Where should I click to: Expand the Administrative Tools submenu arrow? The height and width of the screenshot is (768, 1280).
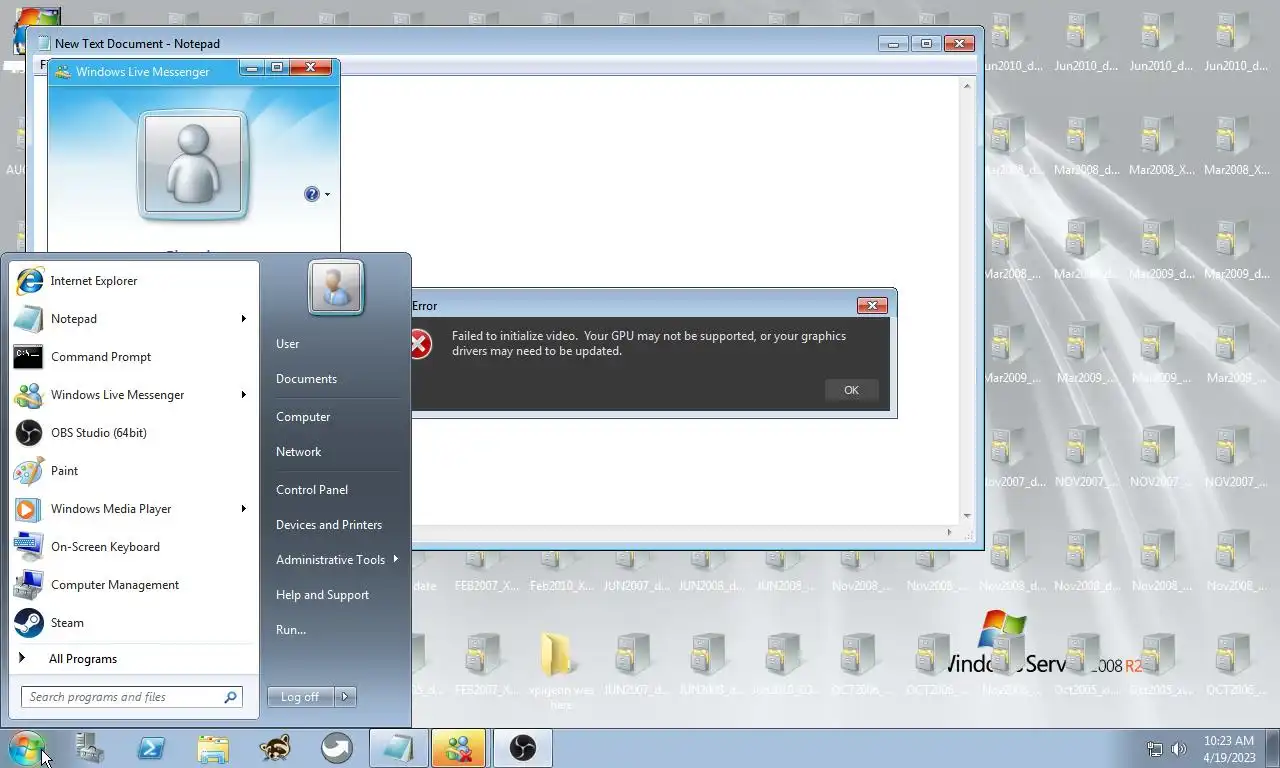pos(396,559)
